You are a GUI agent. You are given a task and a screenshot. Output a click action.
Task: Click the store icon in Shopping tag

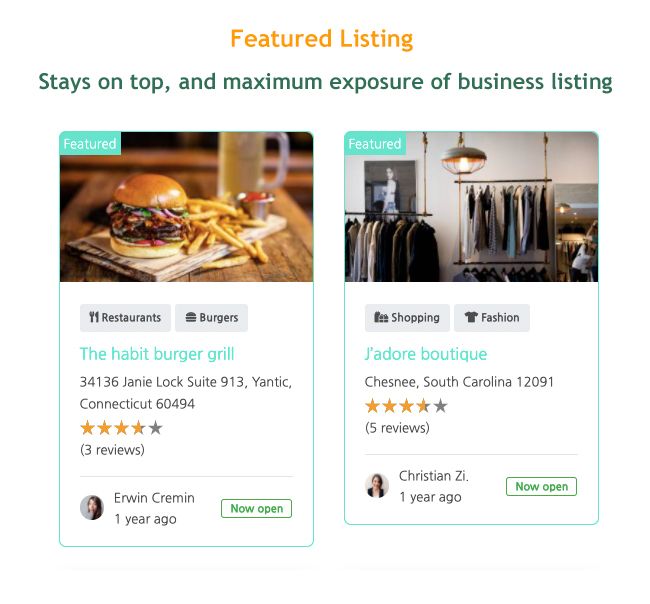[380, 318]
